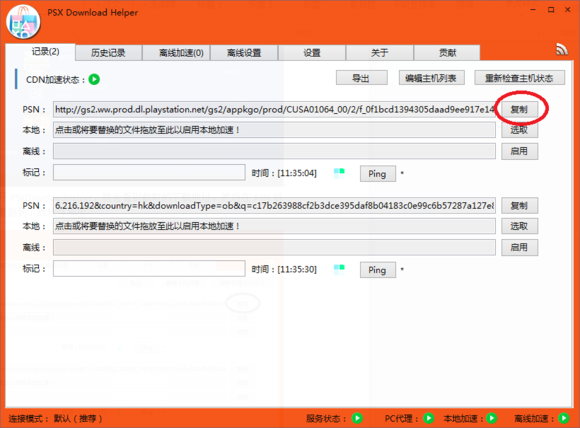Image resolution: width=580 pixels, height=428 pixels.
Task: Minimize the PSX Download Helper window
Action: pyautogui.click(x=533, y=10)
